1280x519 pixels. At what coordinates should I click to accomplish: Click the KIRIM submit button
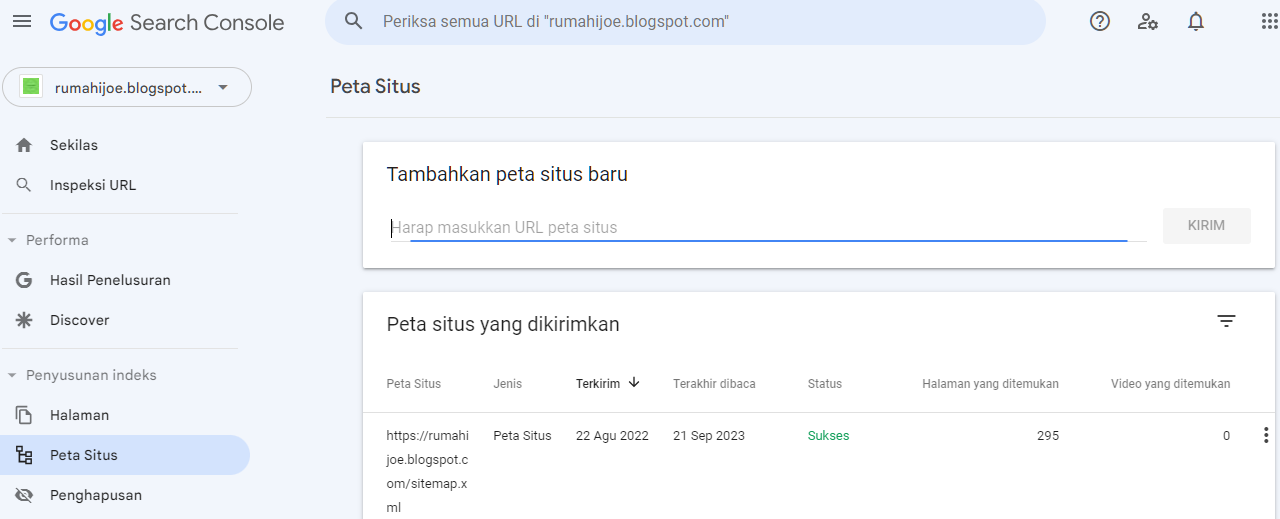[x=1206, y=225]
